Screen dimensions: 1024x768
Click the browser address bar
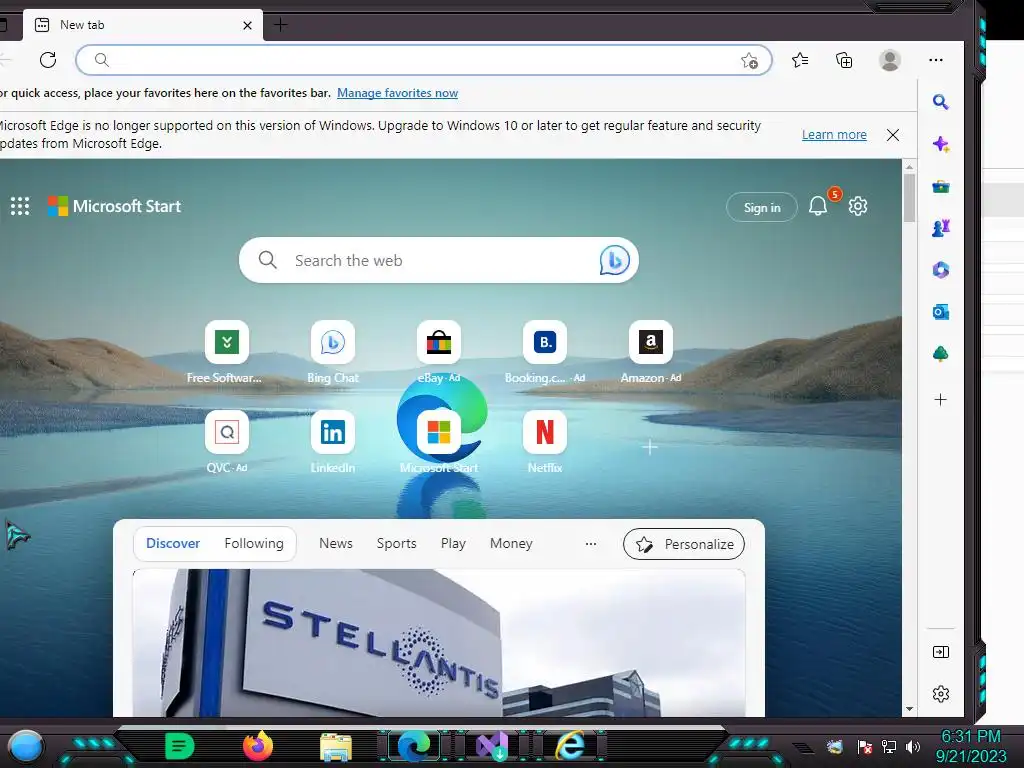pyautogui.click(x=424, y=60)
